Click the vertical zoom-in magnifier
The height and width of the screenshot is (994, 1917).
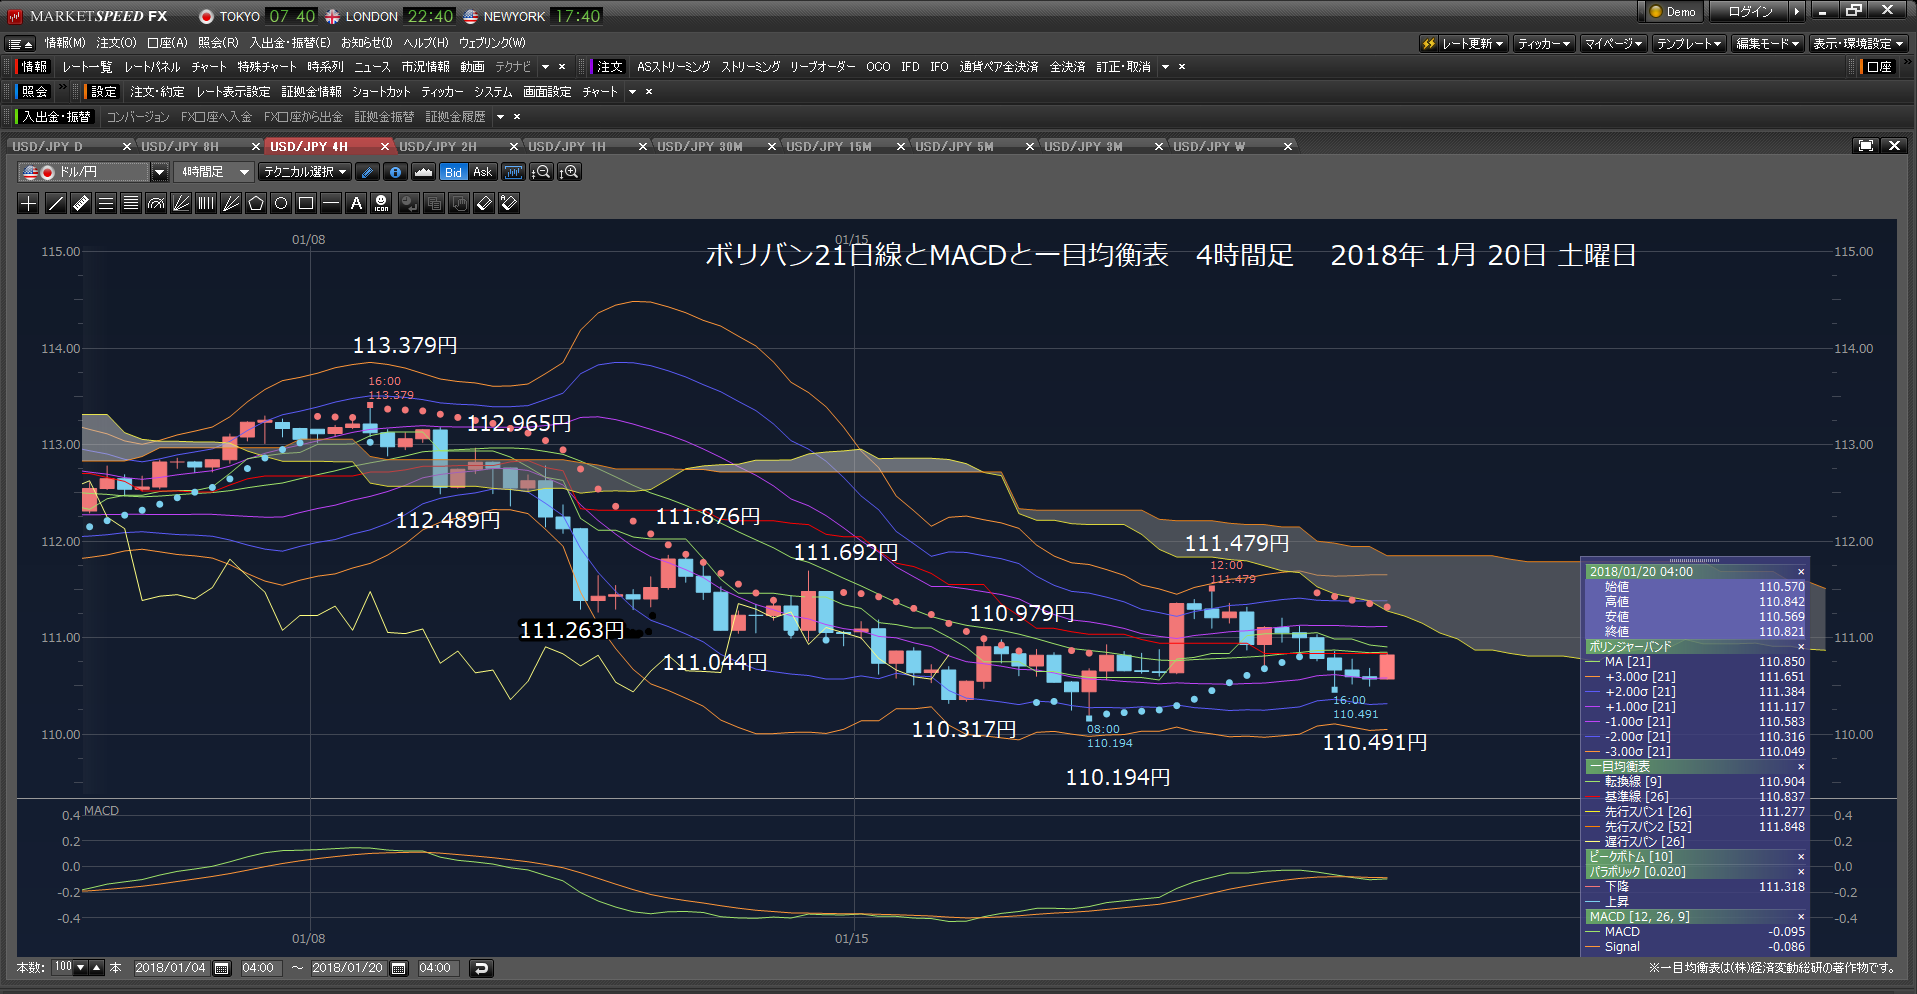tap(569, 172)
